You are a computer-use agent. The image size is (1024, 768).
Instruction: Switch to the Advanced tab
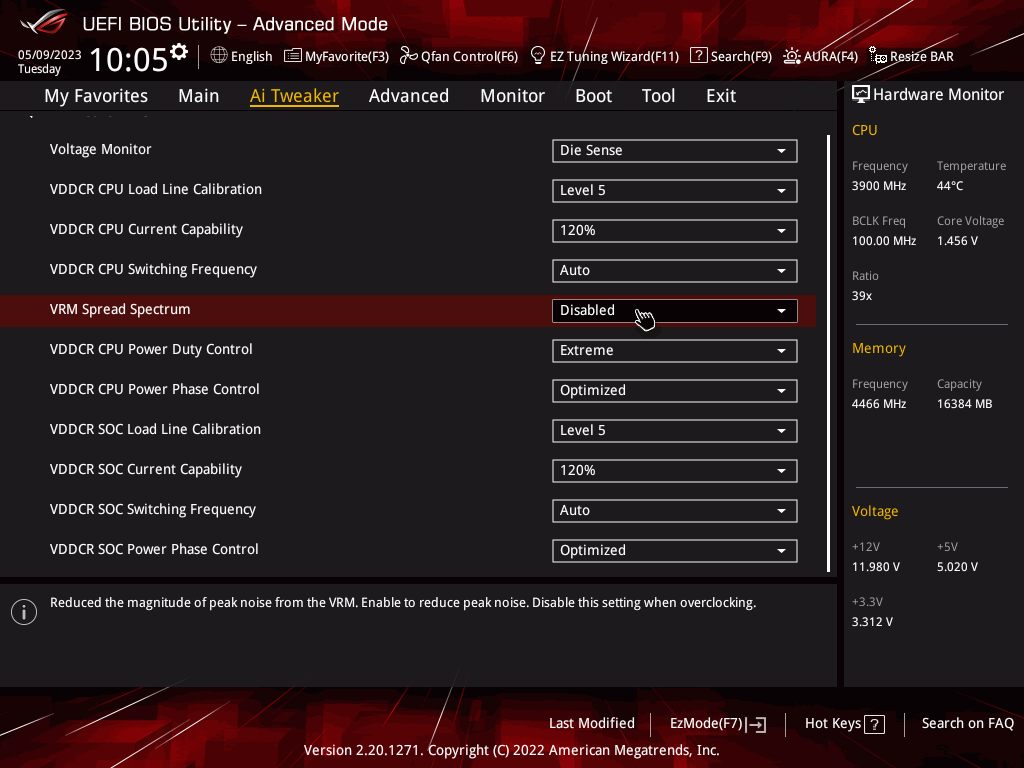[x=408, y=96]
